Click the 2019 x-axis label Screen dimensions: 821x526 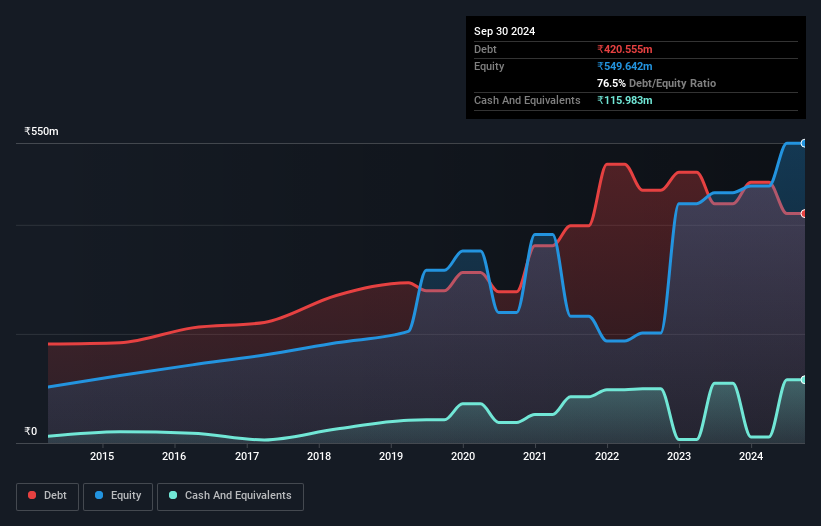click(x=391, y=456)
